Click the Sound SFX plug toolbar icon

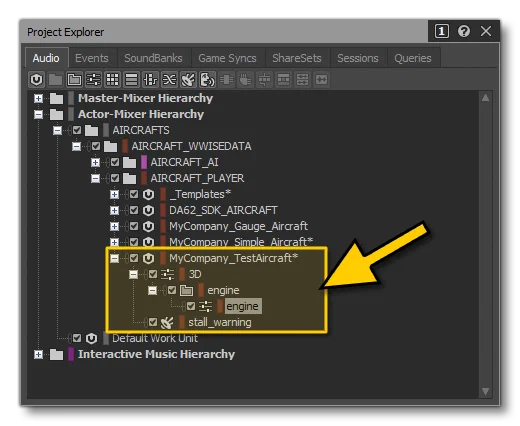(188, 80)
